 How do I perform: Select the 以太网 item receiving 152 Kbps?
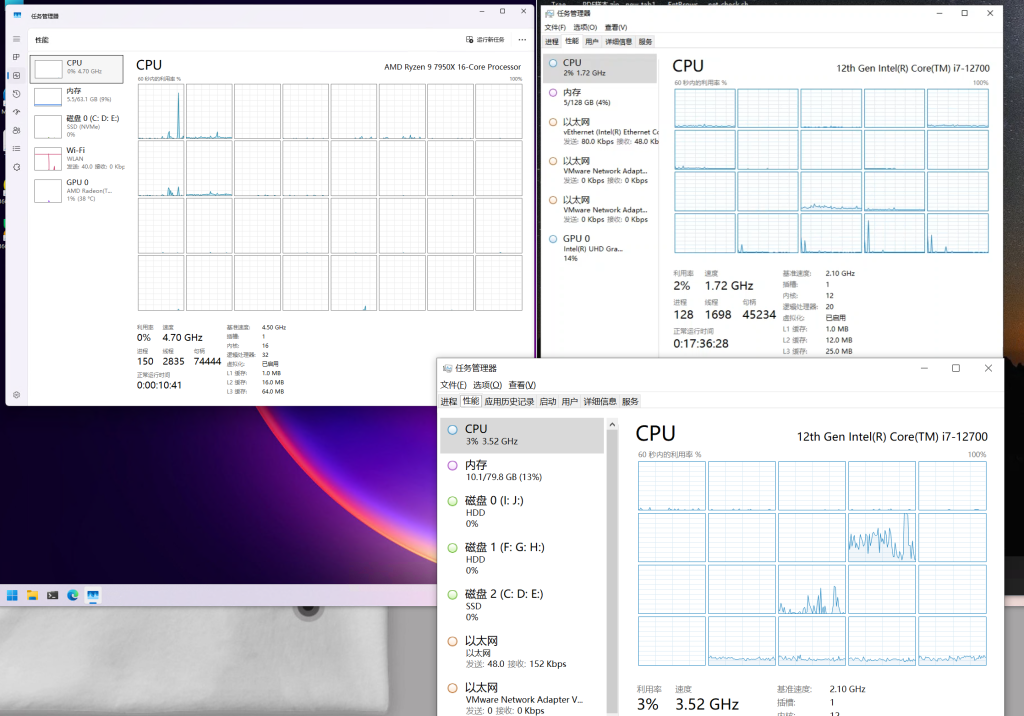[x=522, y=652]
